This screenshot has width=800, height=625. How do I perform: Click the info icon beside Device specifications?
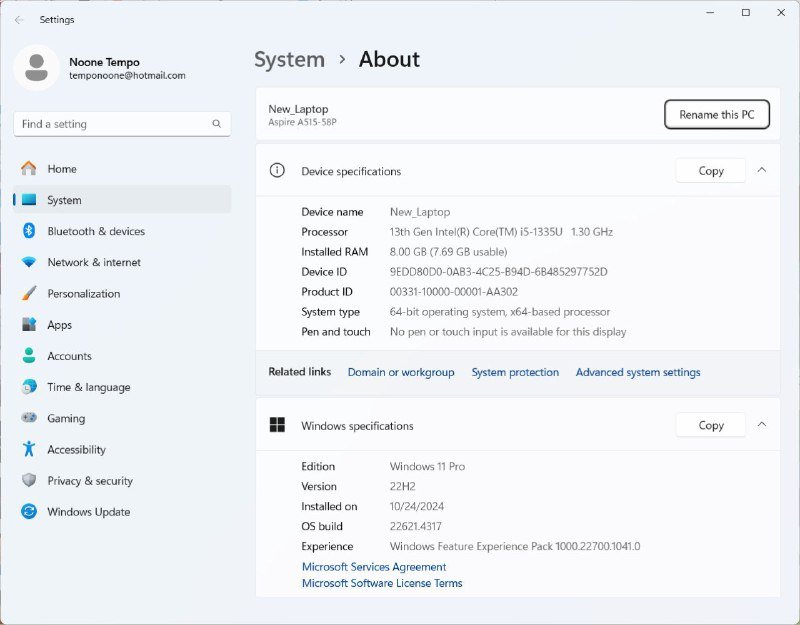click(x=277, y=170)
